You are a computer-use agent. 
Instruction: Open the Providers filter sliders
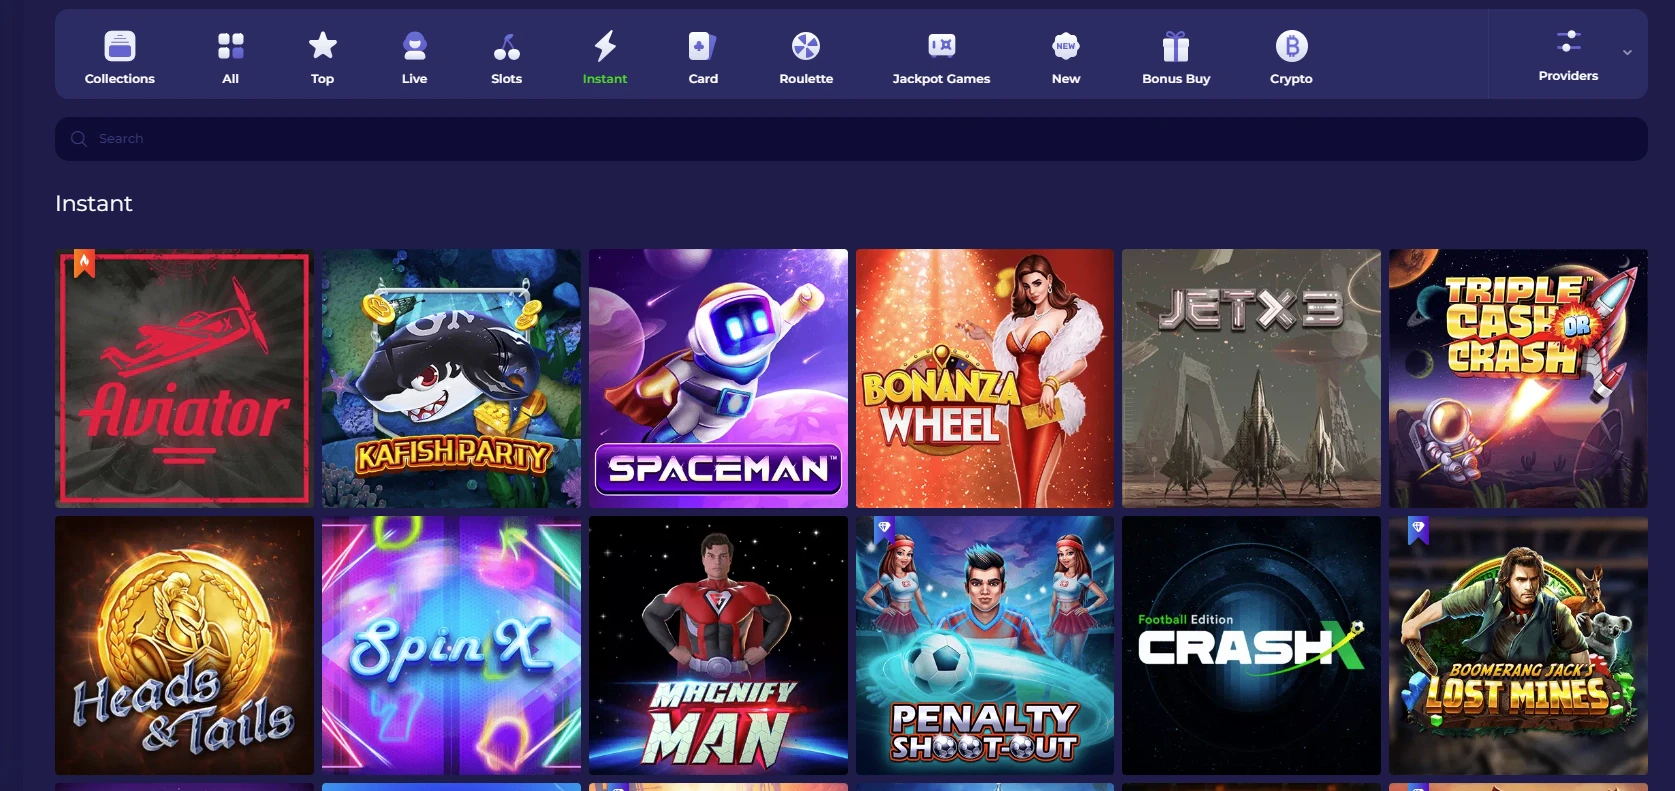[x=1568, y=42]
